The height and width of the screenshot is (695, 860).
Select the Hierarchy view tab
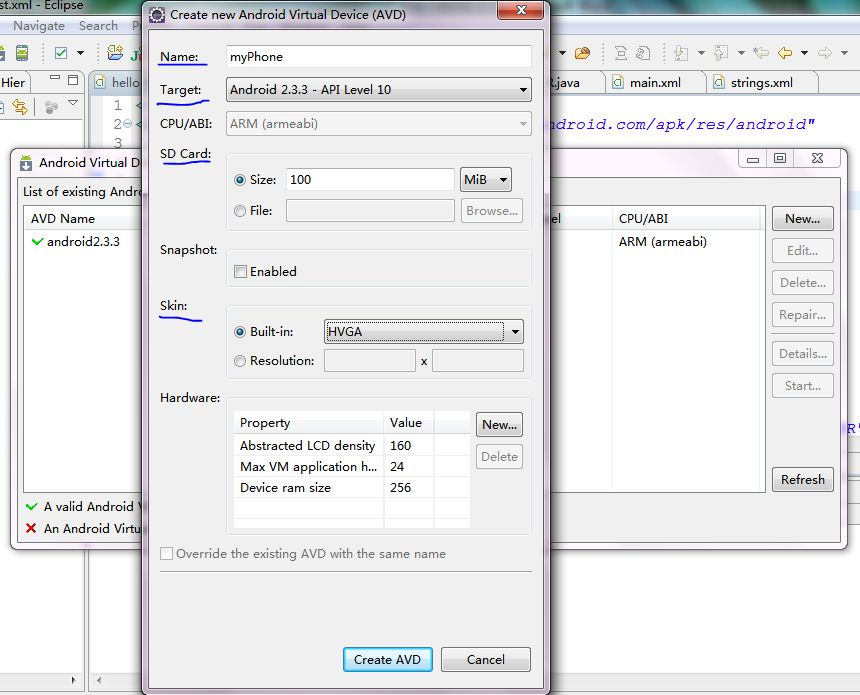[x=13, y=82]
